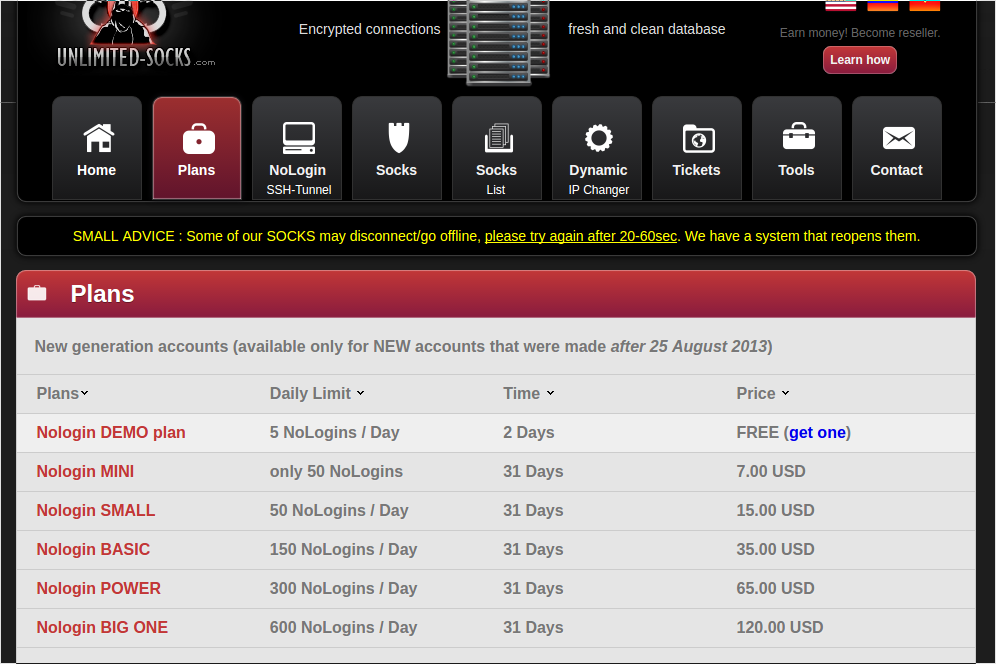Click the Plans section heading

102,294
